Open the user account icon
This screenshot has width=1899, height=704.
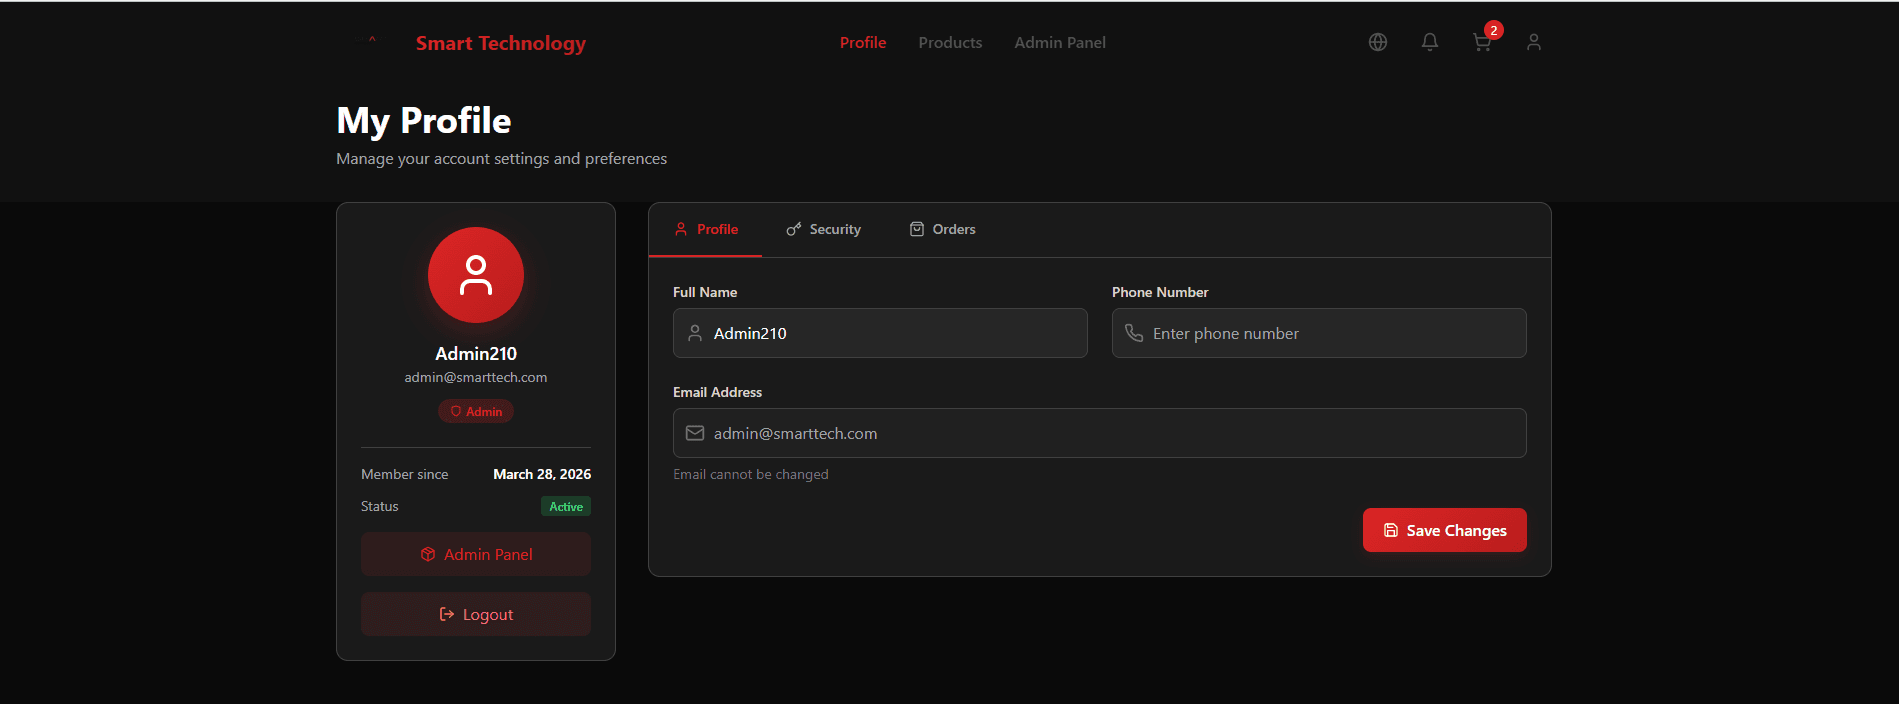click(1534, 42)
